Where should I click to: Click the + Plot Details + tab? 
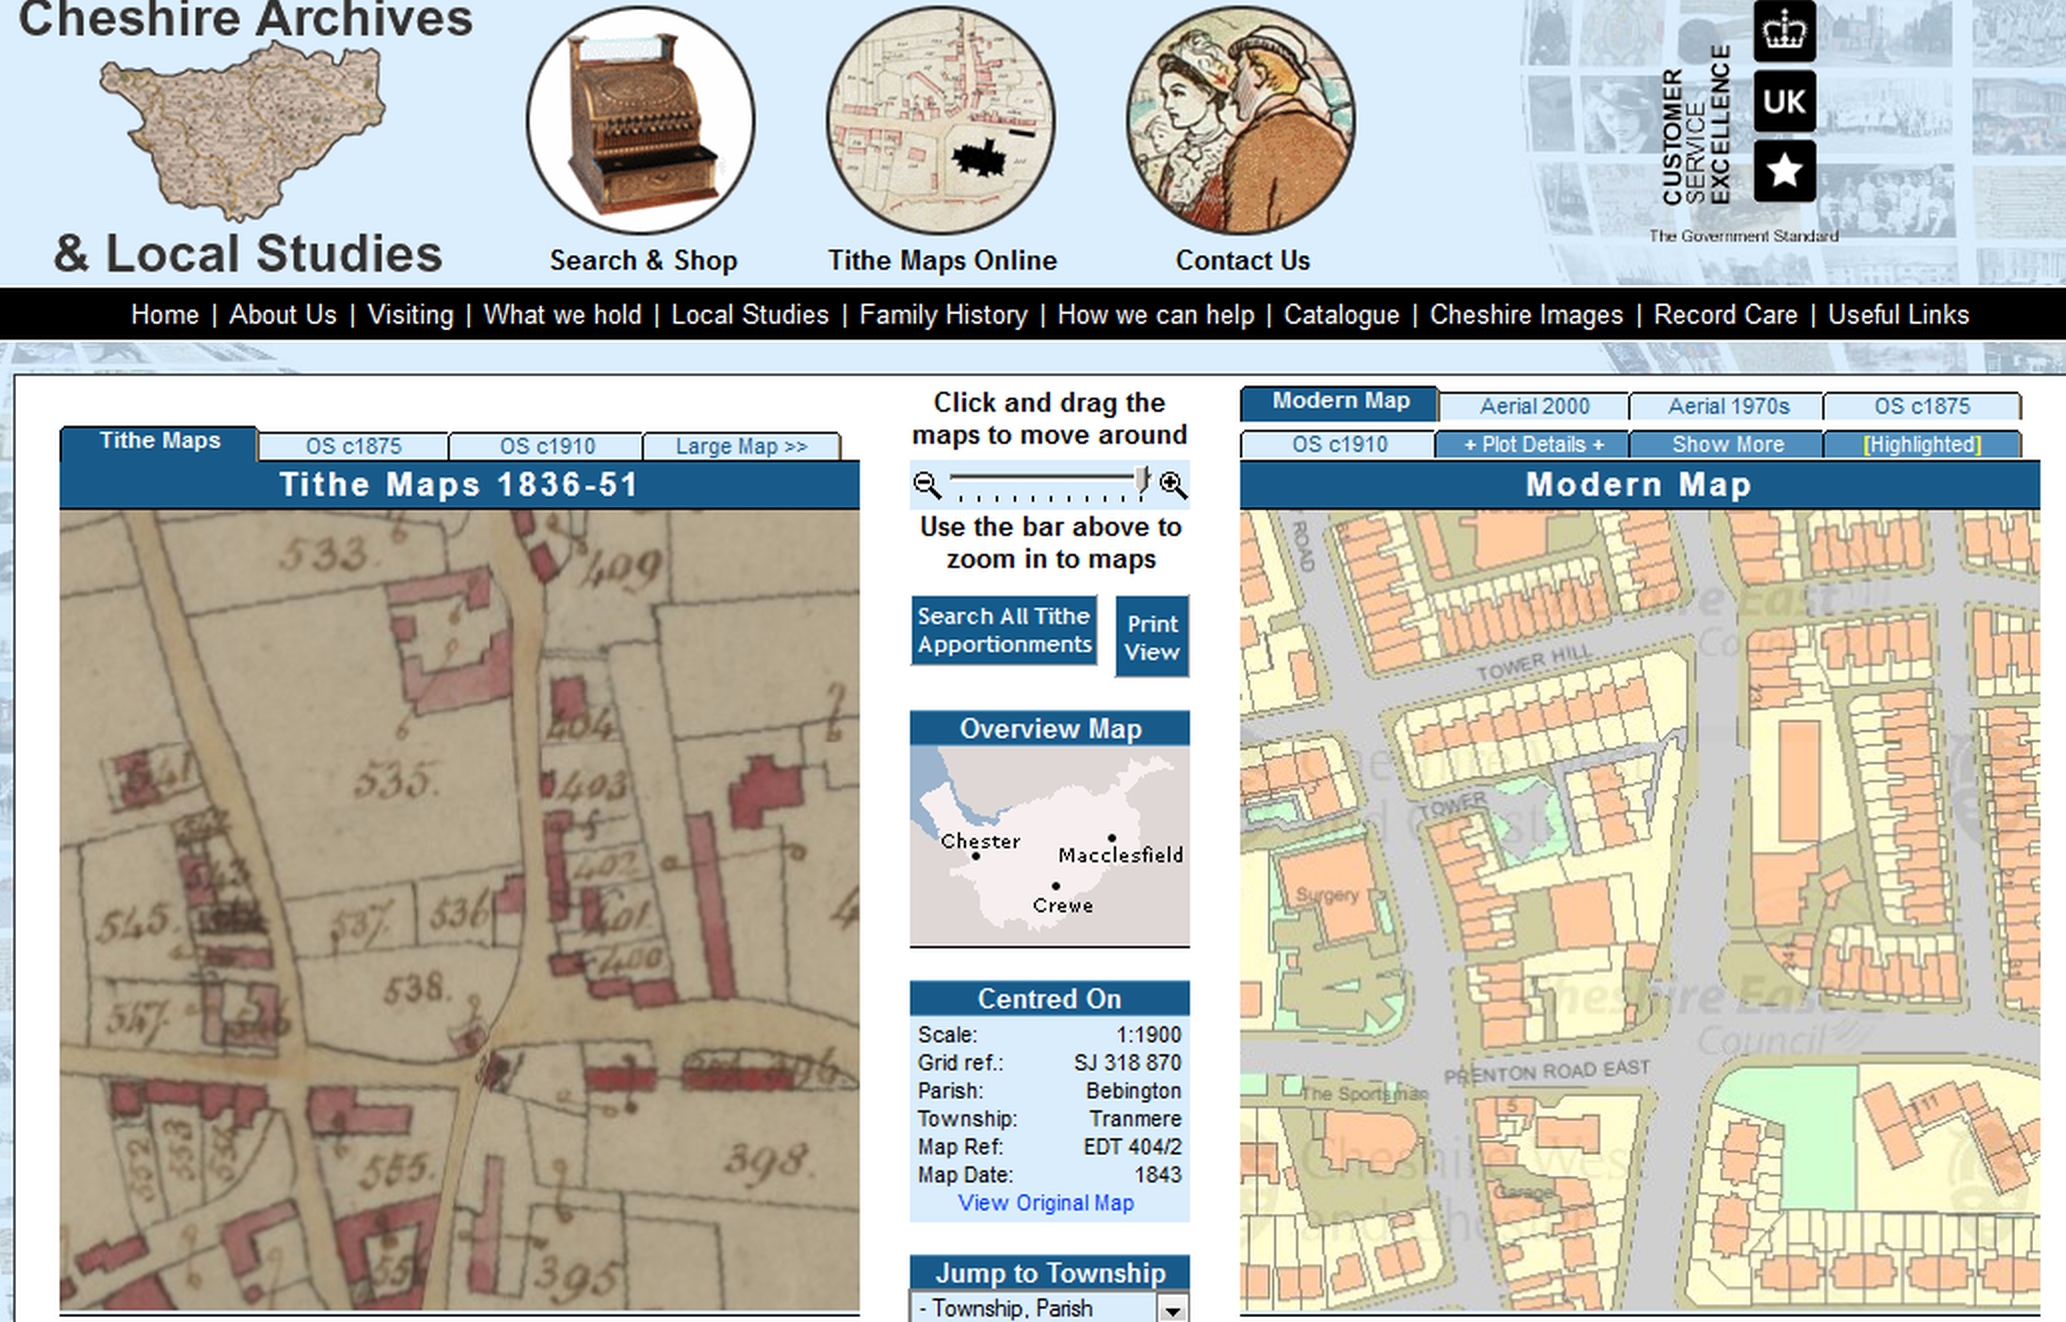tap(1533, 444)
